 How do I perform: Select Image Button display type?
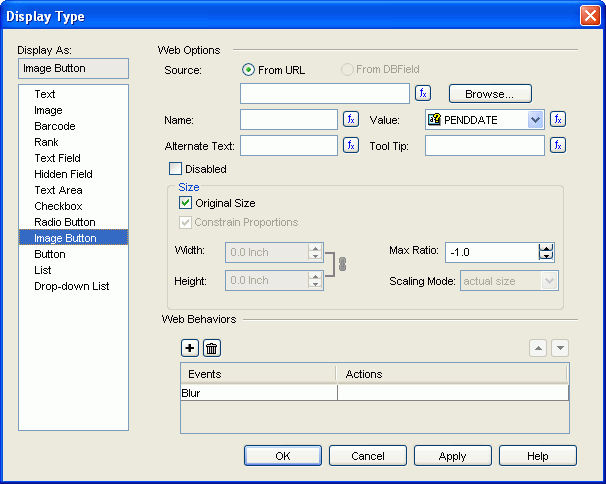pyautogui.click(x=73, y=238)
